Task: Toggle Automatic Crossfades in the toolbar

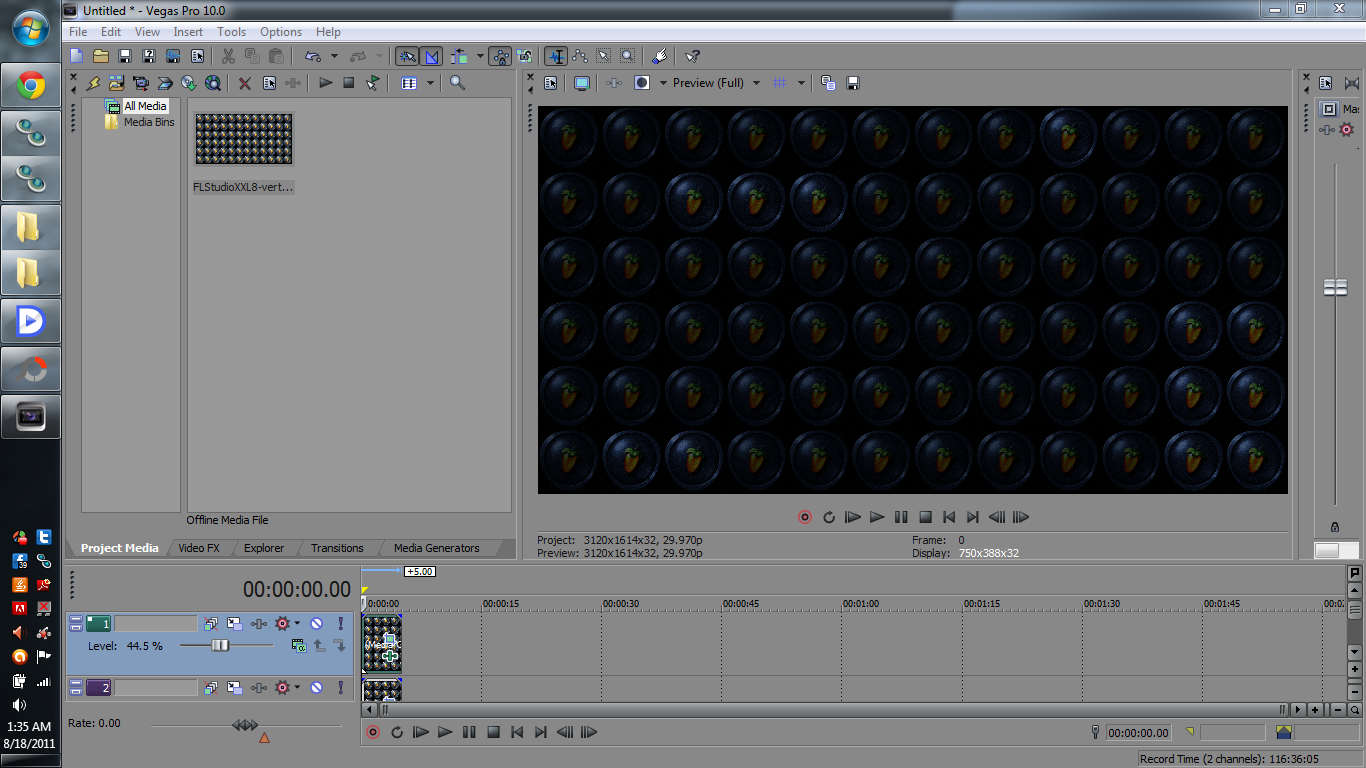Action: pyautogui.click(x=431, y=56)
